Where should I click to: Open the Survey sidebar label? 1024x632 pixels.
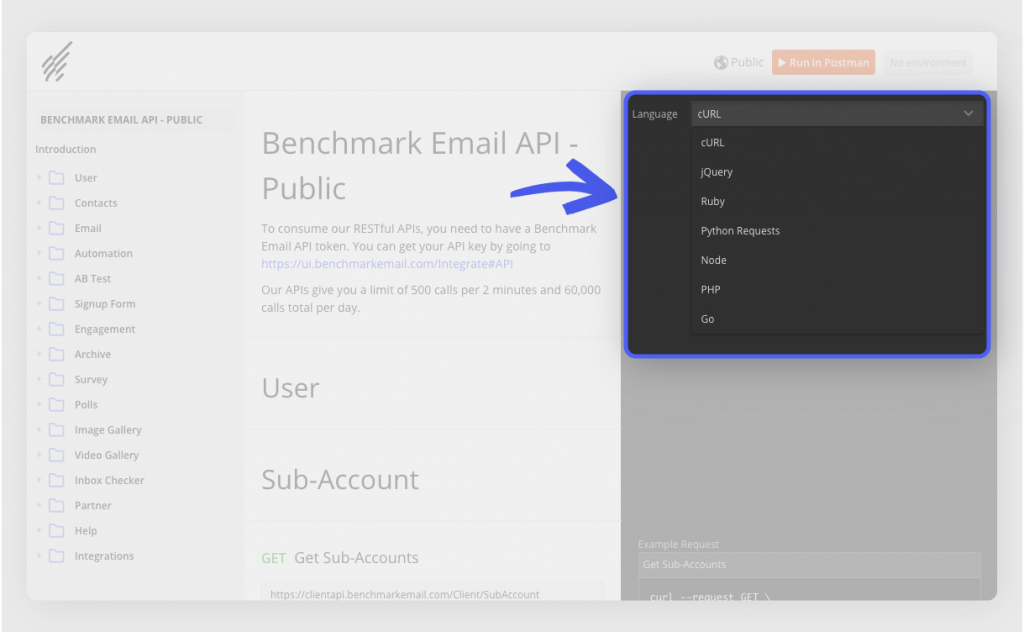coord(91,379)
